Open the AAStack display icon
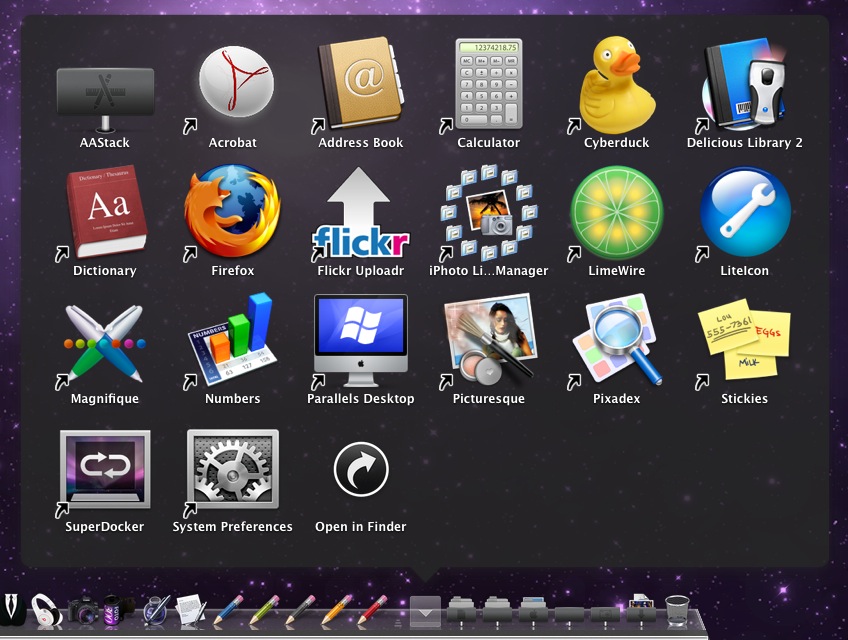Image resolution: width=848 pixels, height=640 pixels. [105, 100]
